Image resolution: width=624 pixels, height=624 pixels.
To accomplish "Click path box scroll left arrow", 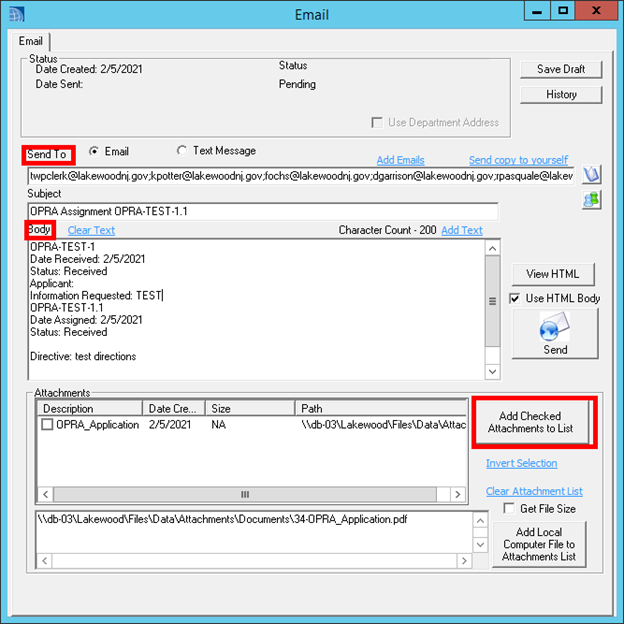I will (45, 561).
